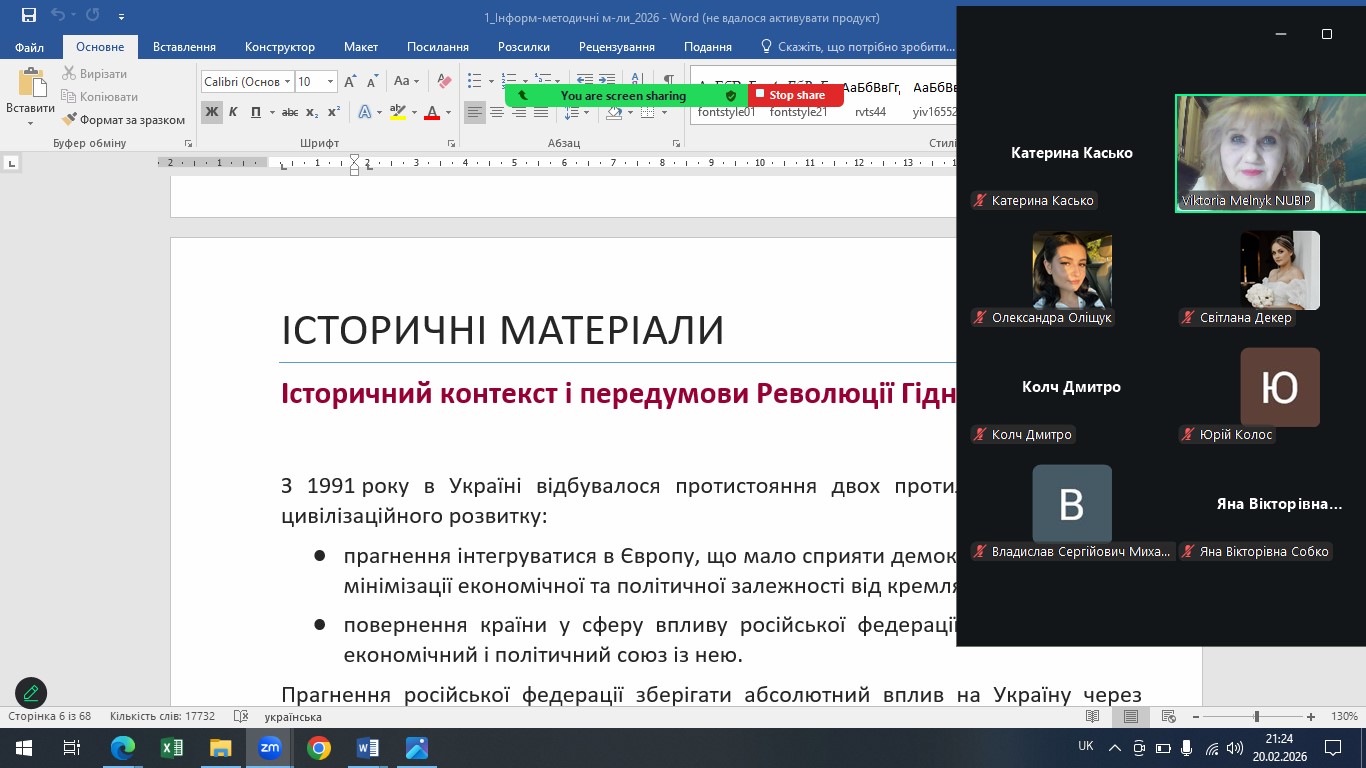Click the Clear Formatting eraser icon
The image size is (1366, 768).
click(x=445, y=81)
